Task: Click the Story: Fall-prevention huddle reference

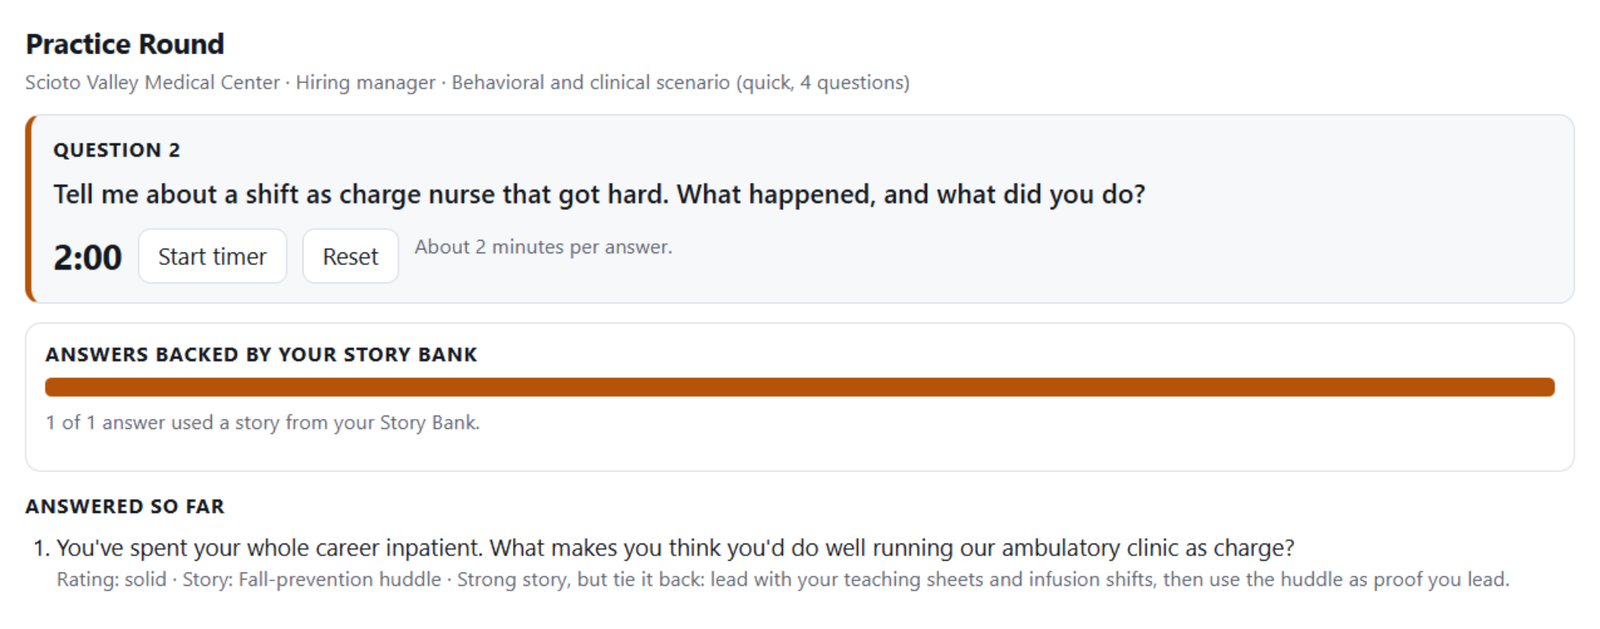Action: click(310, 579)
